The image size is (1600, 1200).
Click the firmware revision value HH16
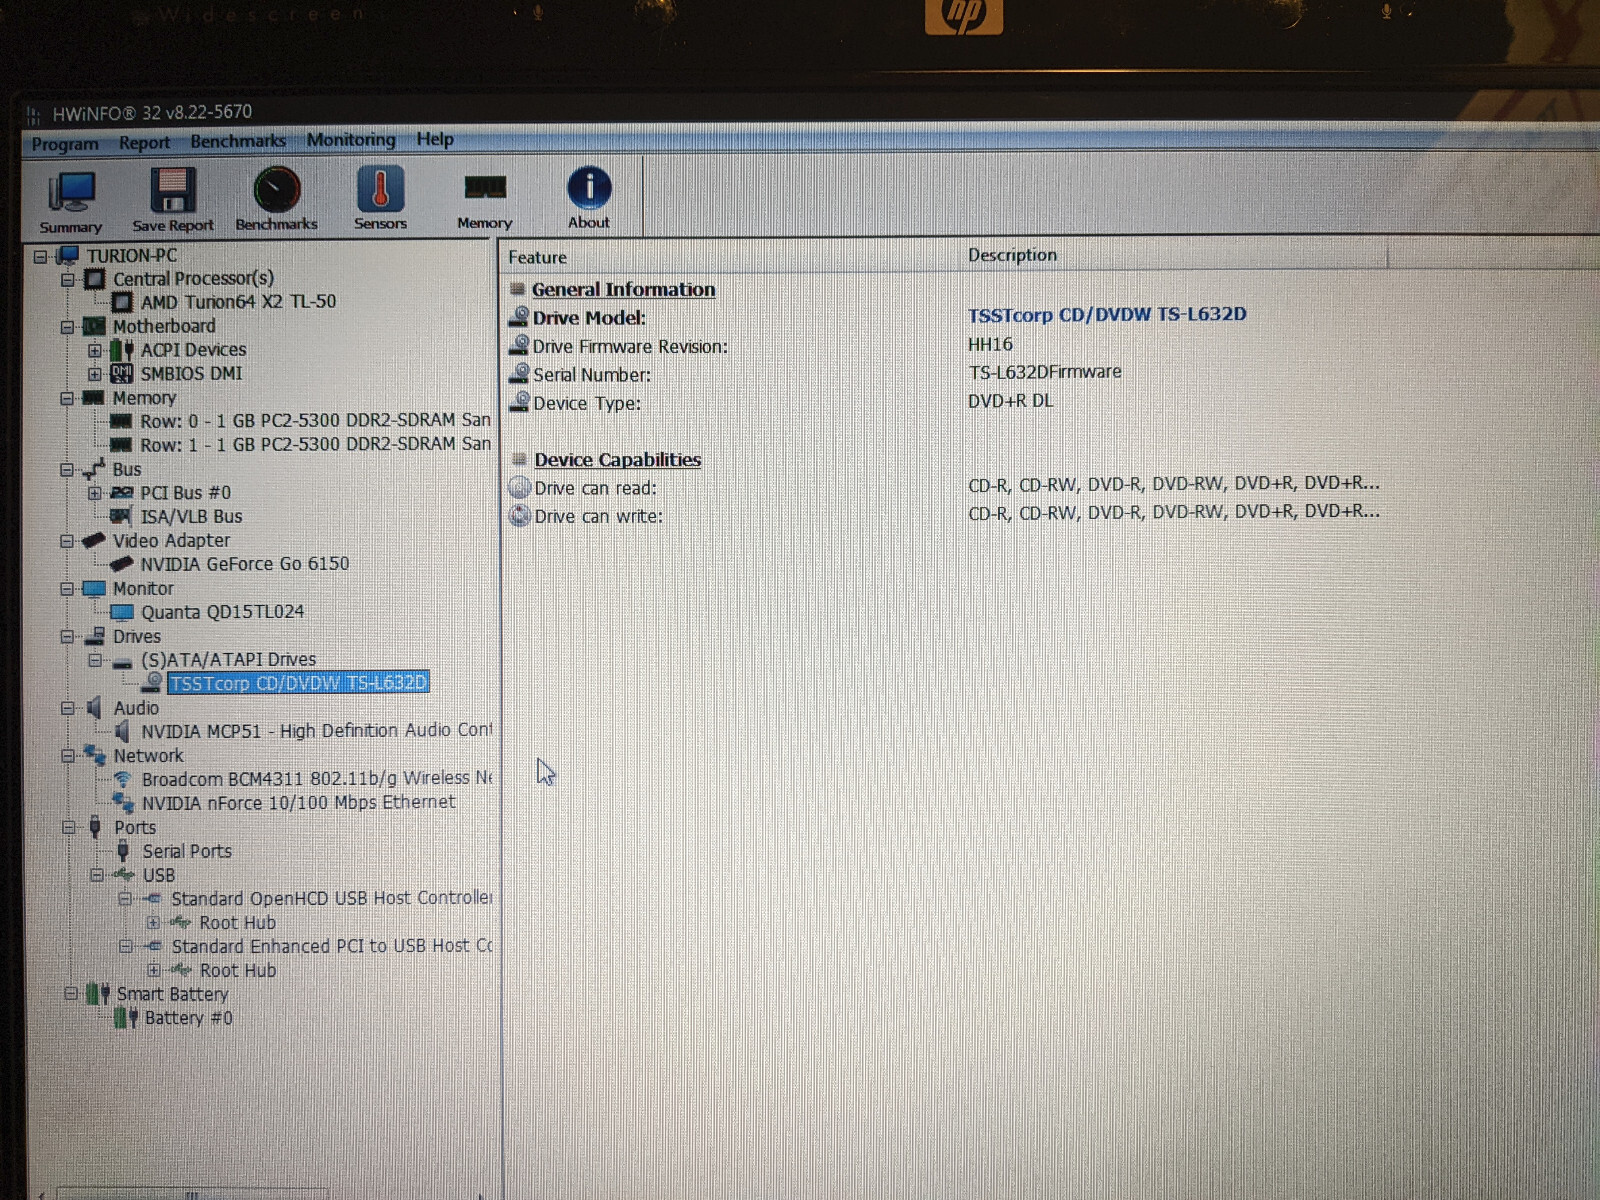coord(990,344)
